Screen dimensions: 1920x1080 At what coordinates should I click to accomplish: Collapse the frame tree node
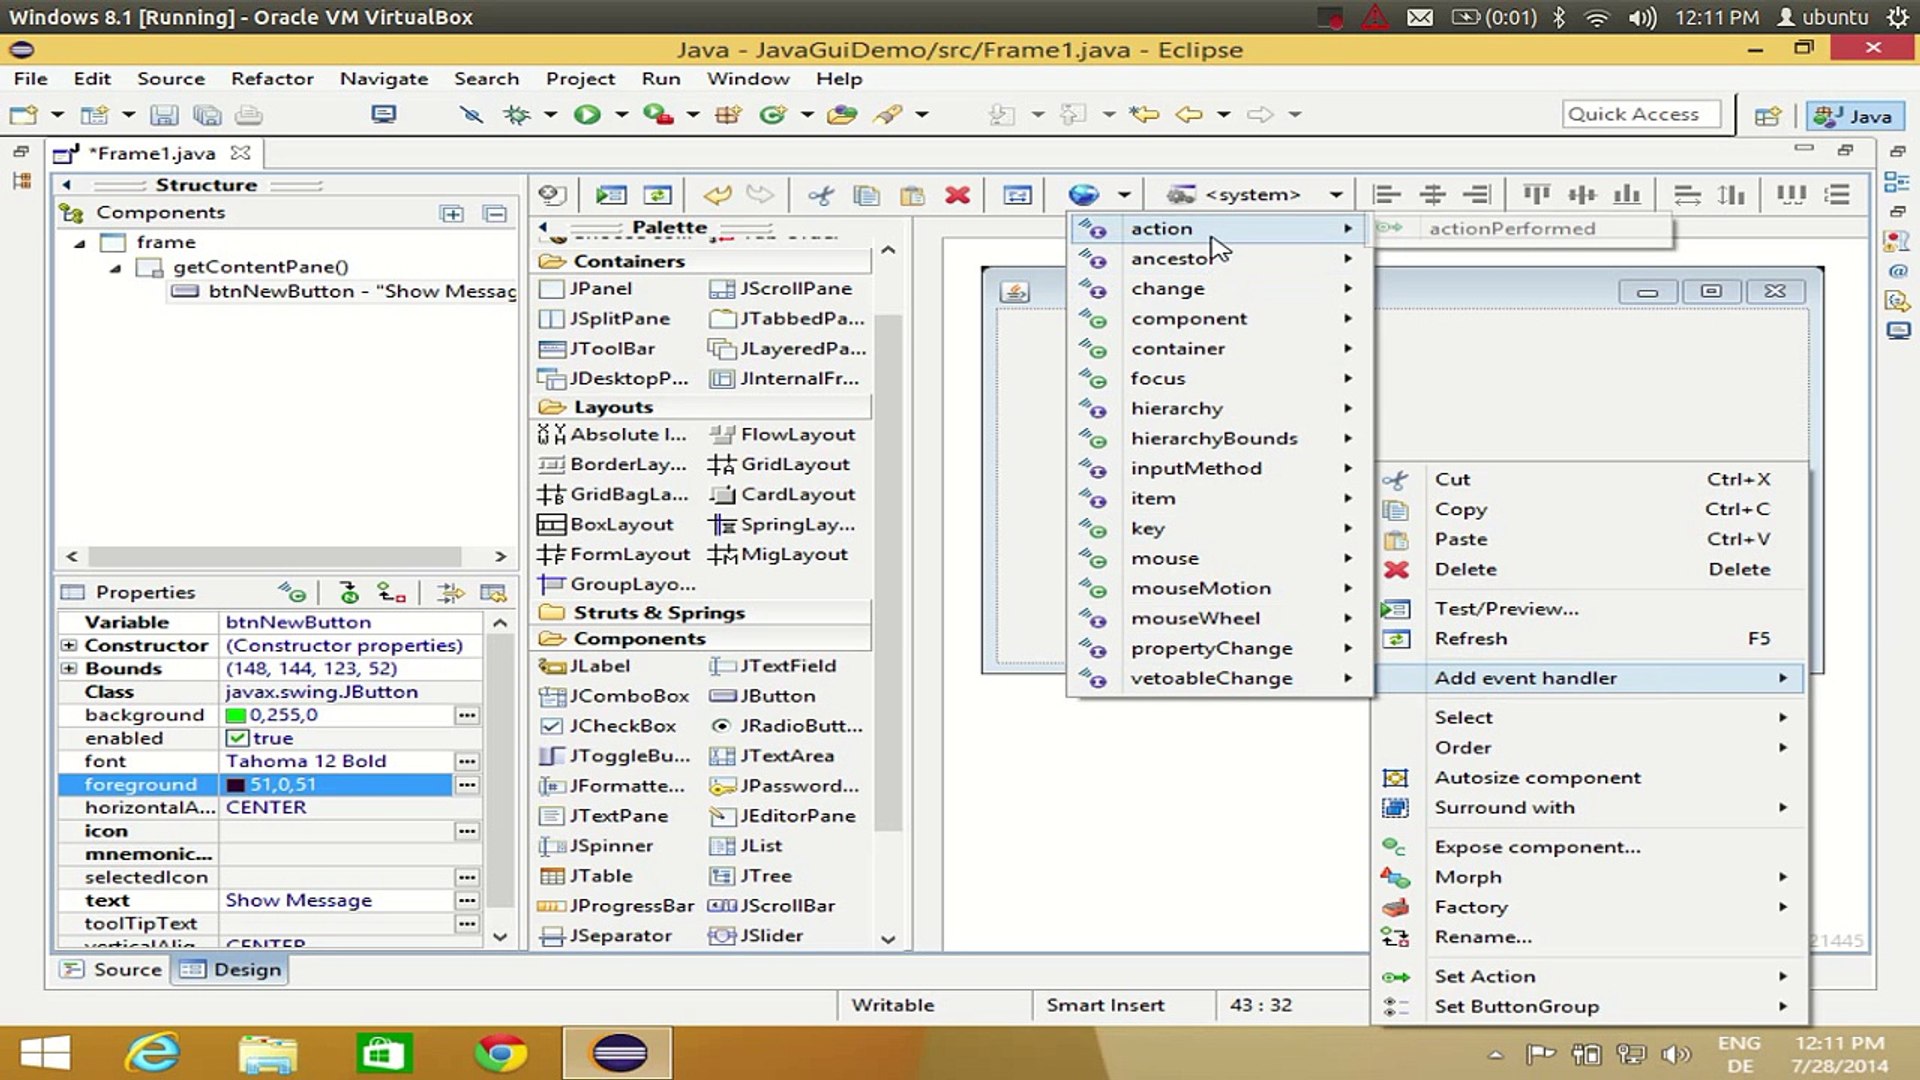[80, 243]
